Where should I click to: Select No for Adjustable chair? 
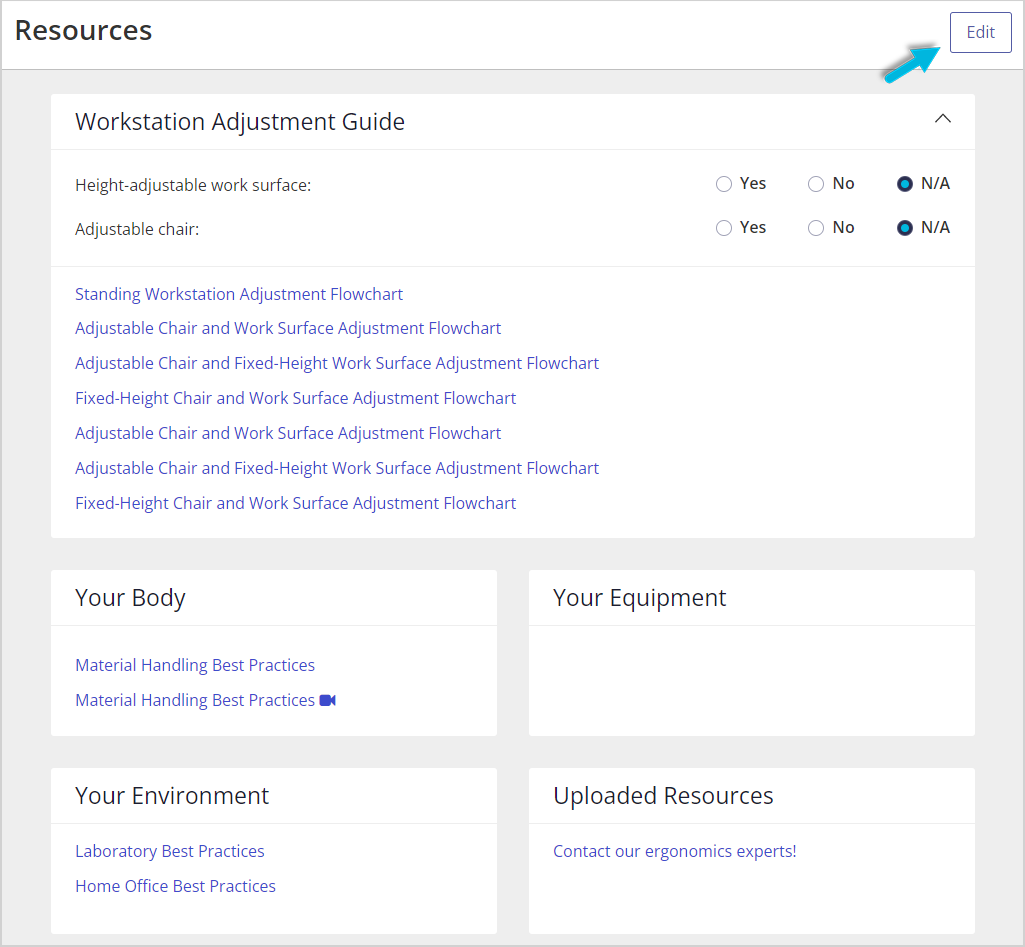(815, 228)
